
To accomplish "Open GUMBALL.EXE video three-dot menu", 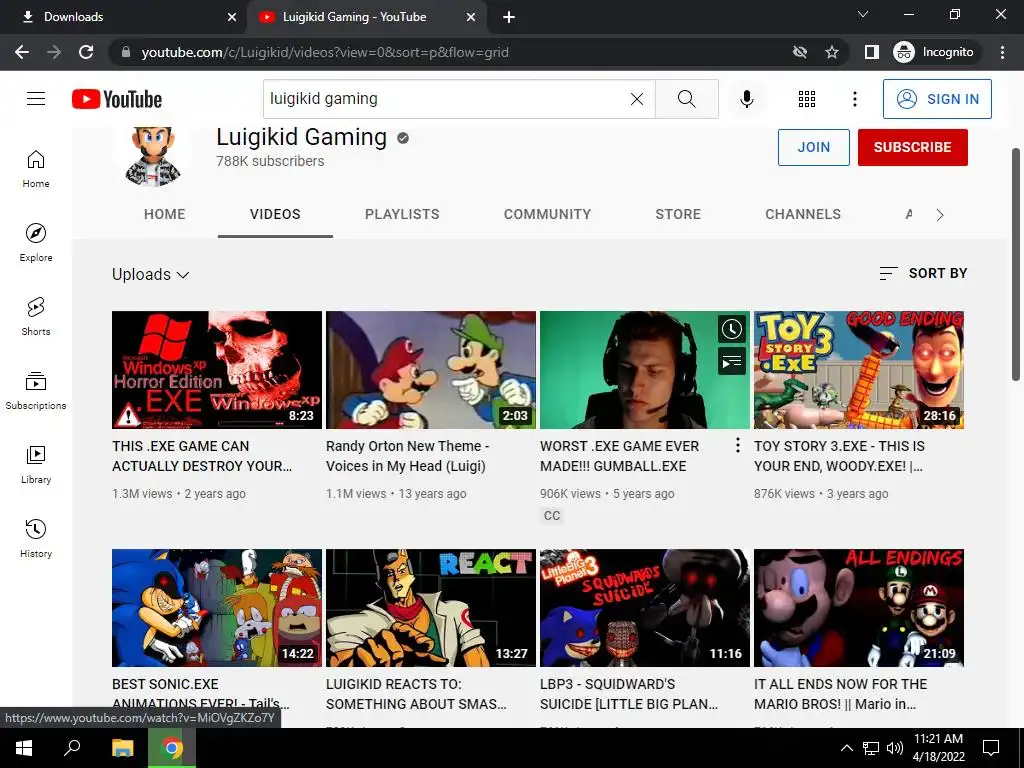I will [x=737, y=445].
